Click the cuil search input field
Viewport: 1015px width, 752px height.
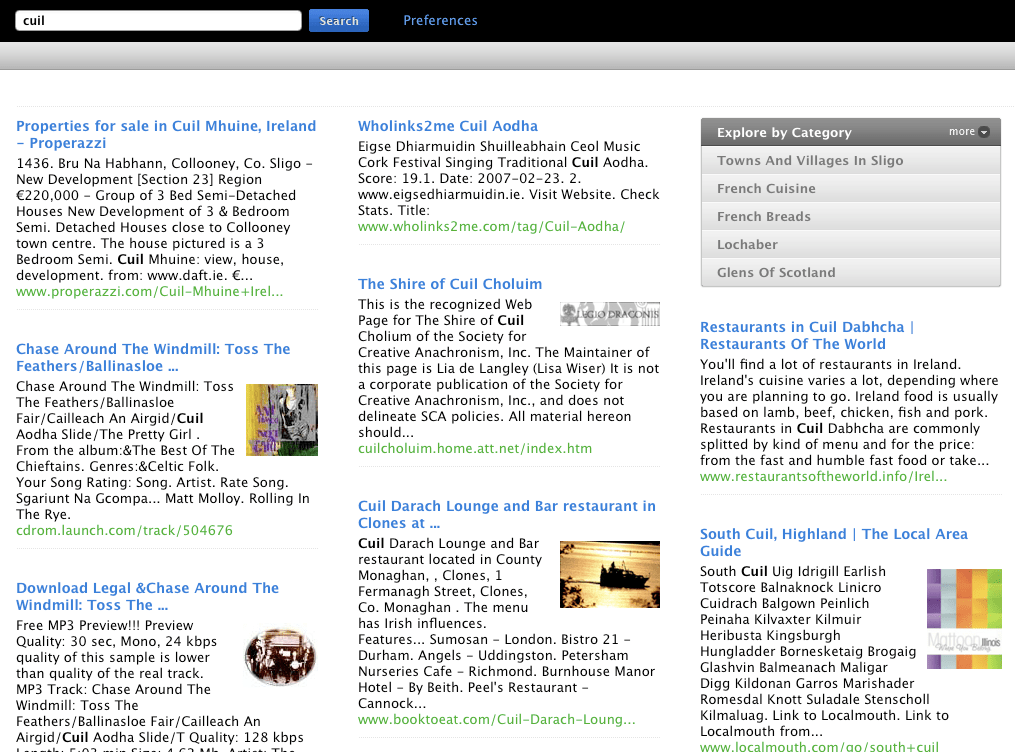158,21
